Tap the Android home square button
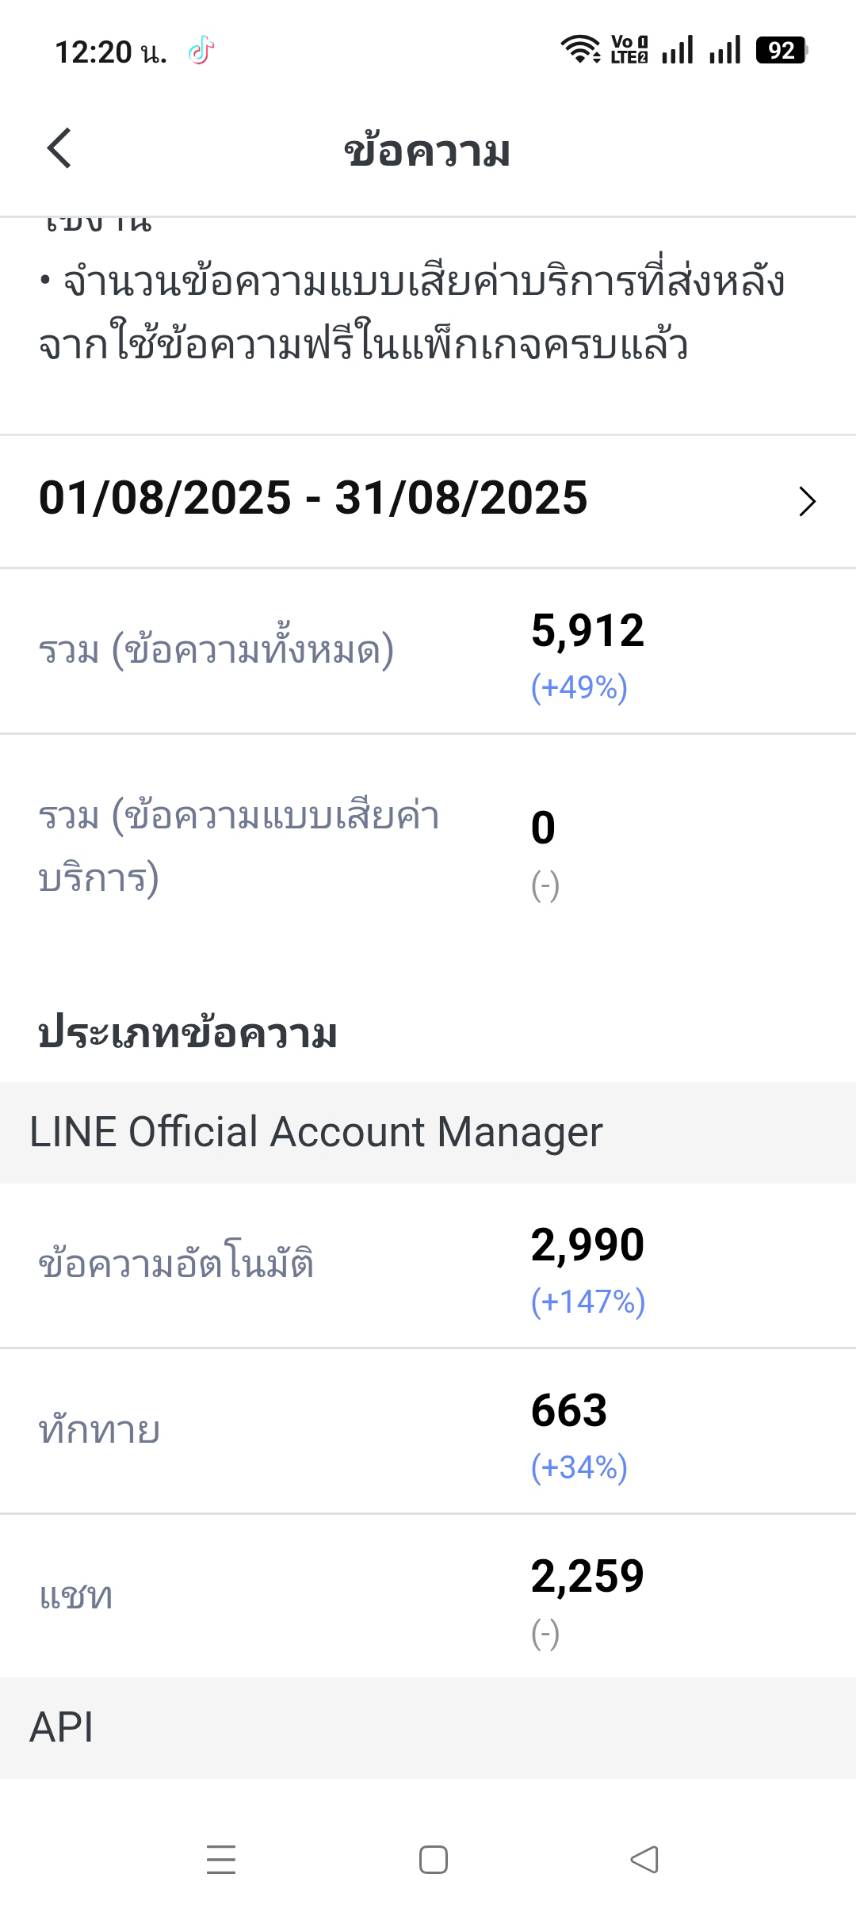This screenshot has width=856, height=1912. (433, 1859)
